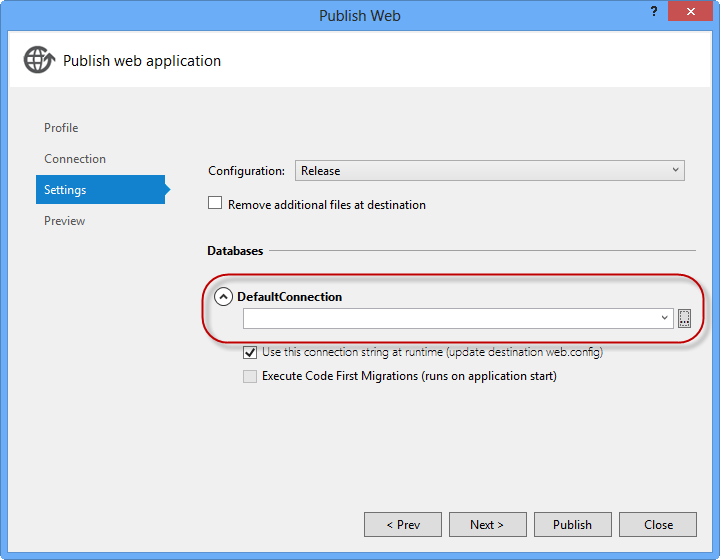720x560 pixels.
Task: Click inside the DefaultConnection string text field
Action: click(450, 318)
